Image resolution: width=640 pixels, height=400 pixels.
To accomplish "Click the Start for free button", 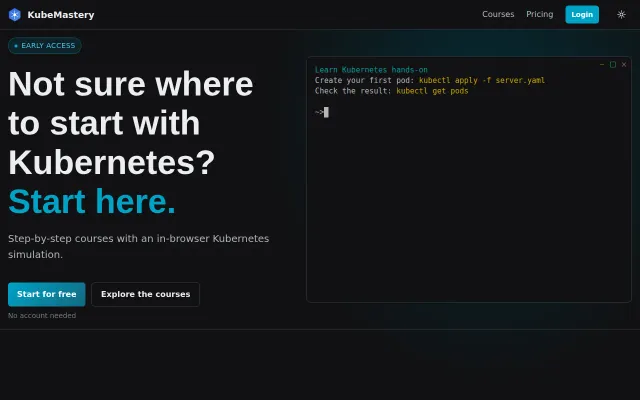I will click(47, 294).
